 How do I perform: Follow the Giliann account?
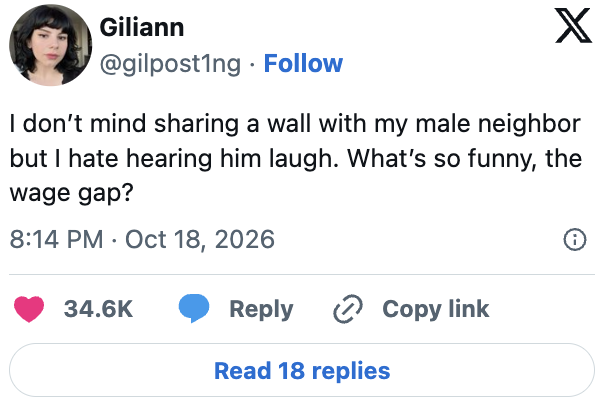click(x=303, y=63)
